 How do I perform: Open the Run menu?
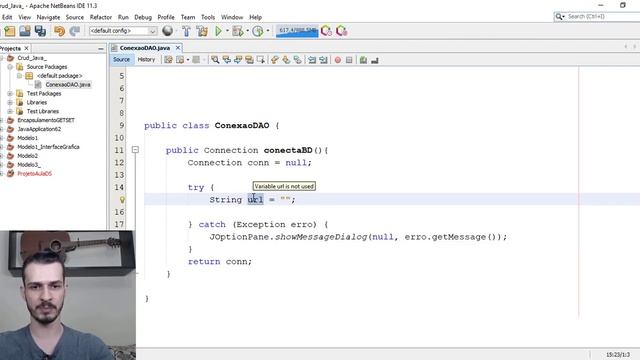(x=123, y=17)
